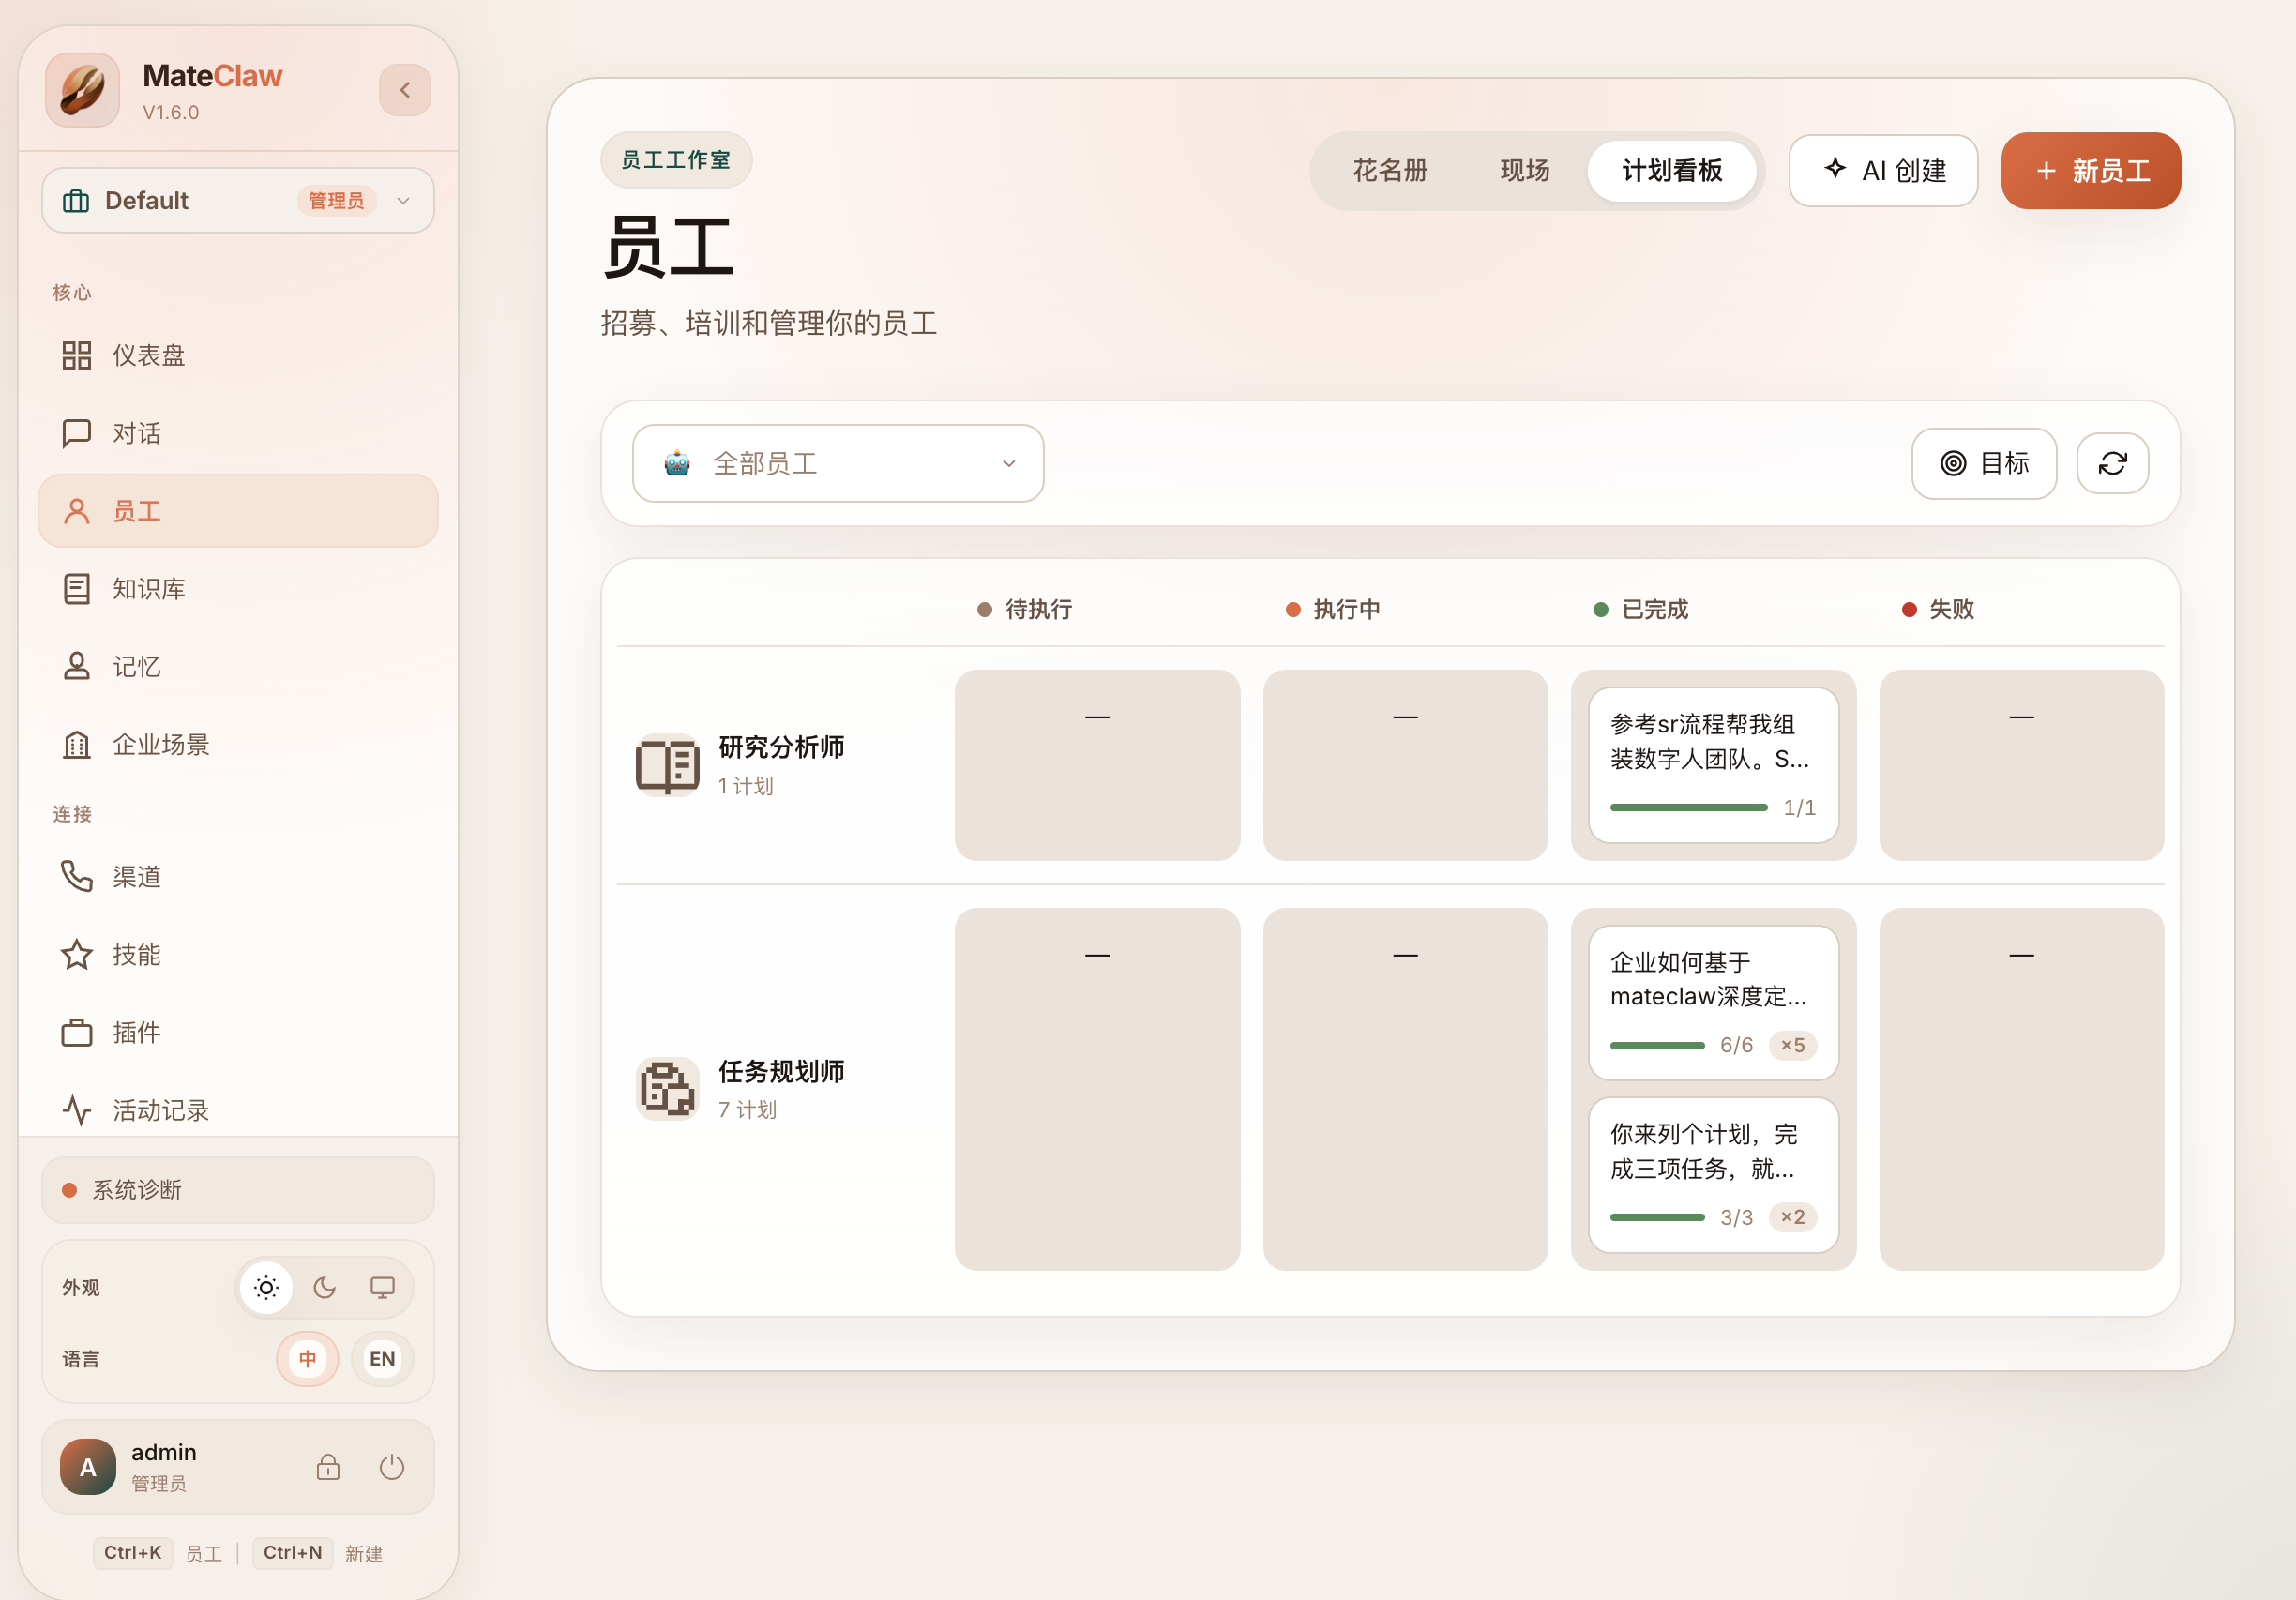Open the 仪表盘 menu item
Image resolution: width=2296 pixels, height=1600 pixels.
[238, 355]
